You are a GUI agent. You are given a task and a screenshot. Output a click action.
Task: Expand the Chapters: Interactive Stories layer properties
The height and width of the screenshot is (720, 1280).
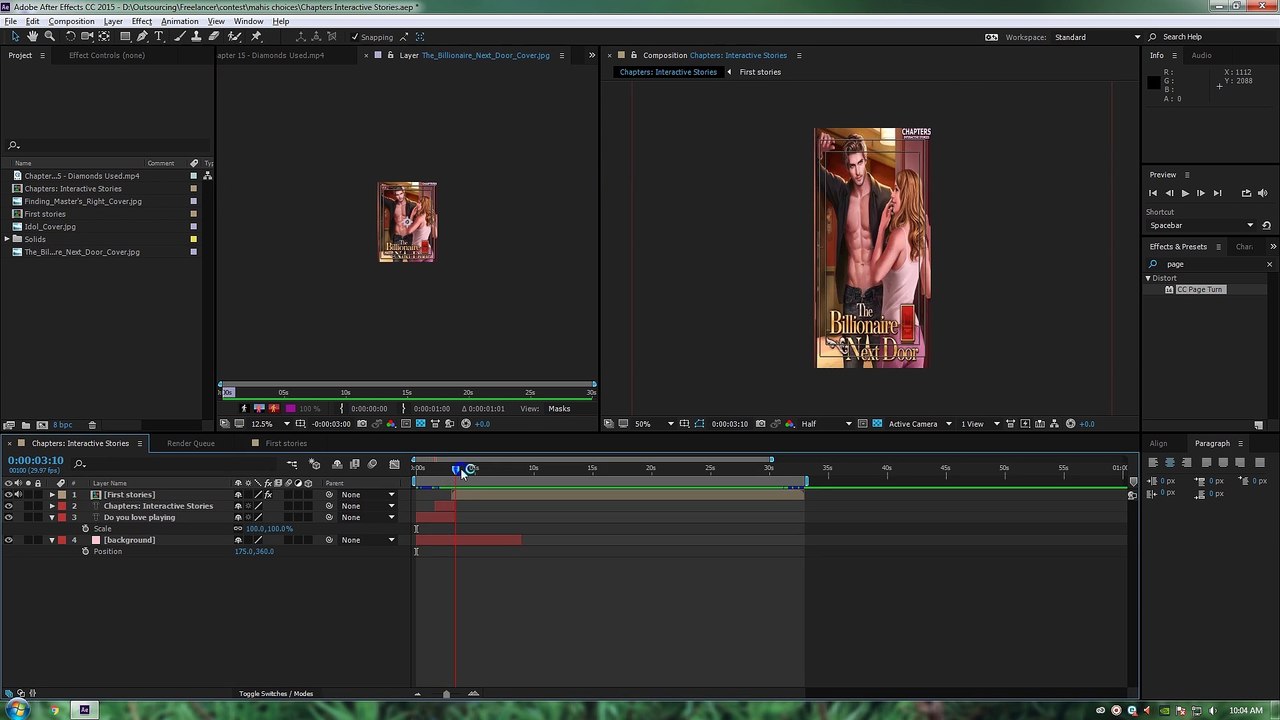point(52,506)
